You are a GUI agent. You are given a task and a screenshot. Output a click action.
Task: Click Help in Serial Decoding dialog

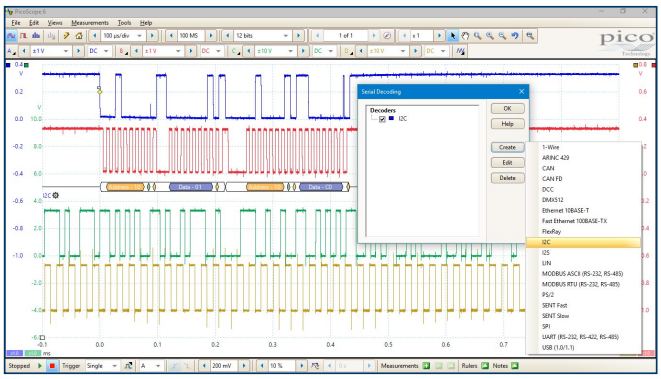point(508,124)
